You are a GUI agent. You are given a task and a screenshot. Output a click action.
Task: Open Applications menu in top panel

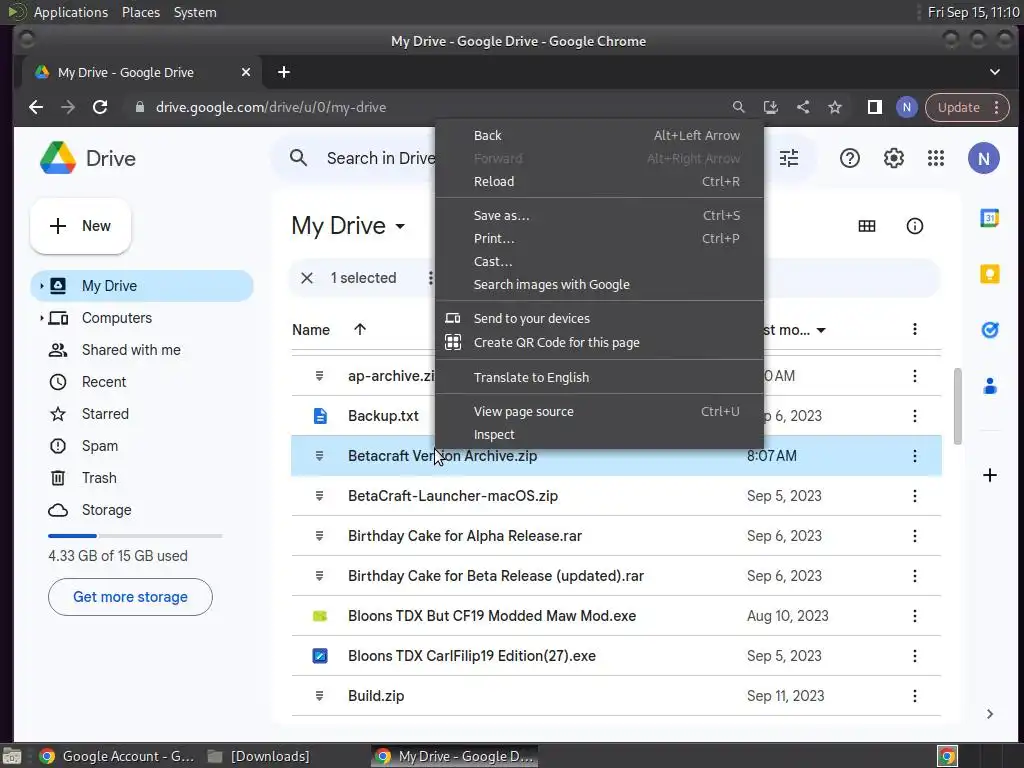tap(71, 12)
